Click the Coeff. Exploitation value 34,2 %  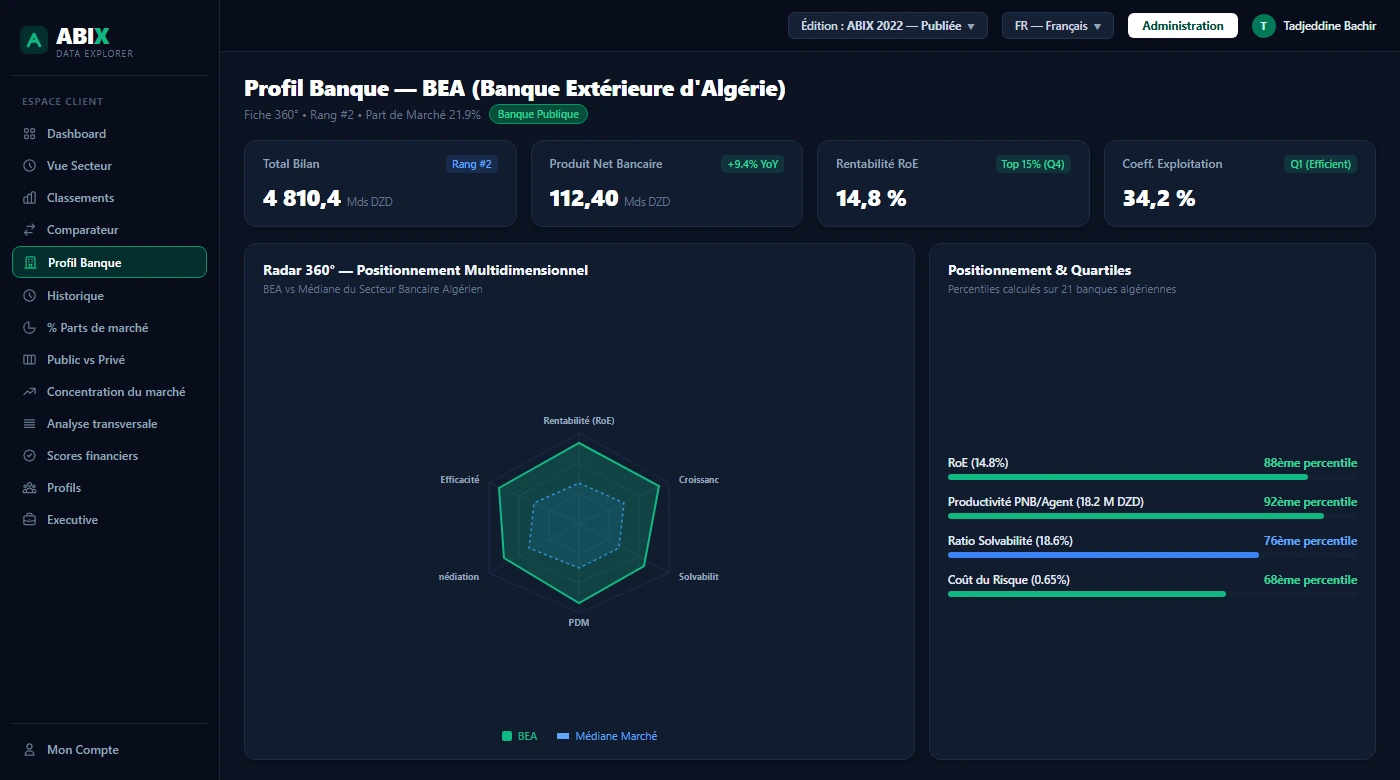tap(1159, 198)
